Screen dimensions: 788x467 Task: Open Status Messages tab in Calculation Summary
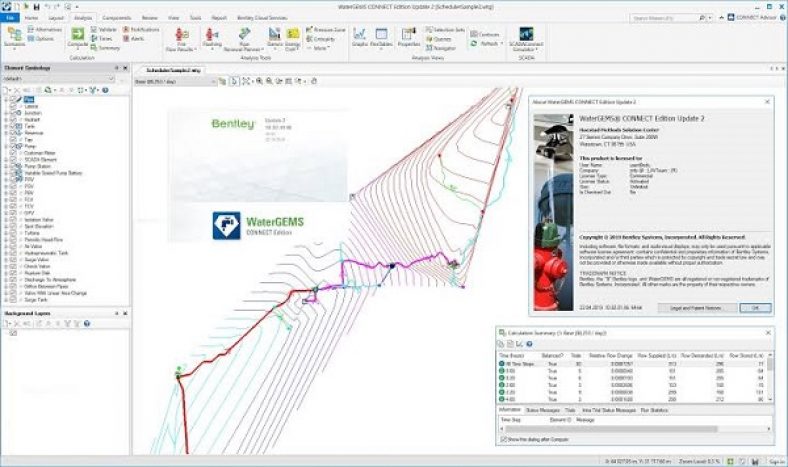coord(543,410)
